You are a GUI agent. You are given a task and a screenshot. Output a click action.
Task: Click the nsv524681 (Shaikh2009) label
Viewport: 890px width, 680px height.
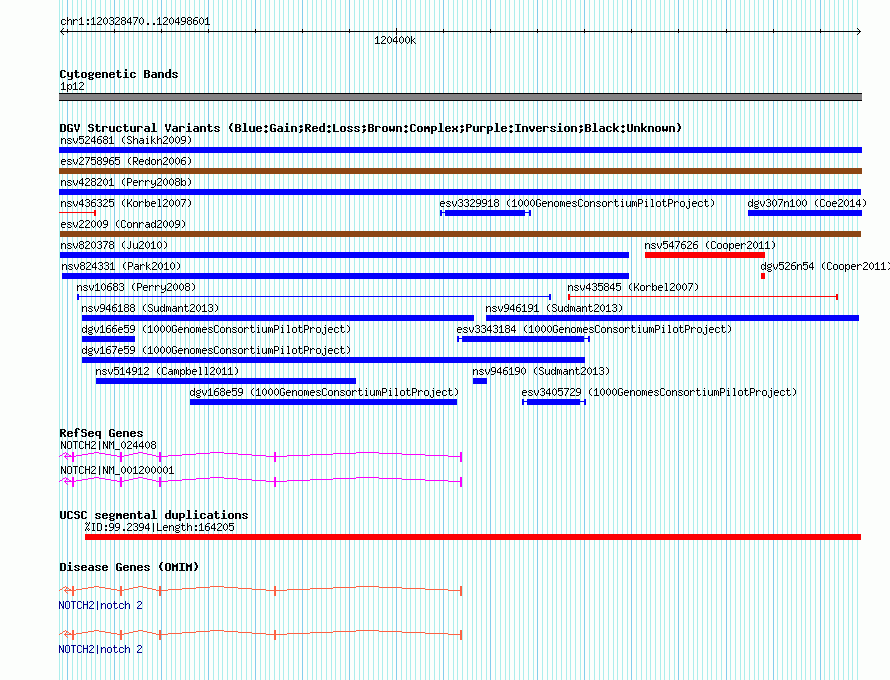tap(126, 140)
